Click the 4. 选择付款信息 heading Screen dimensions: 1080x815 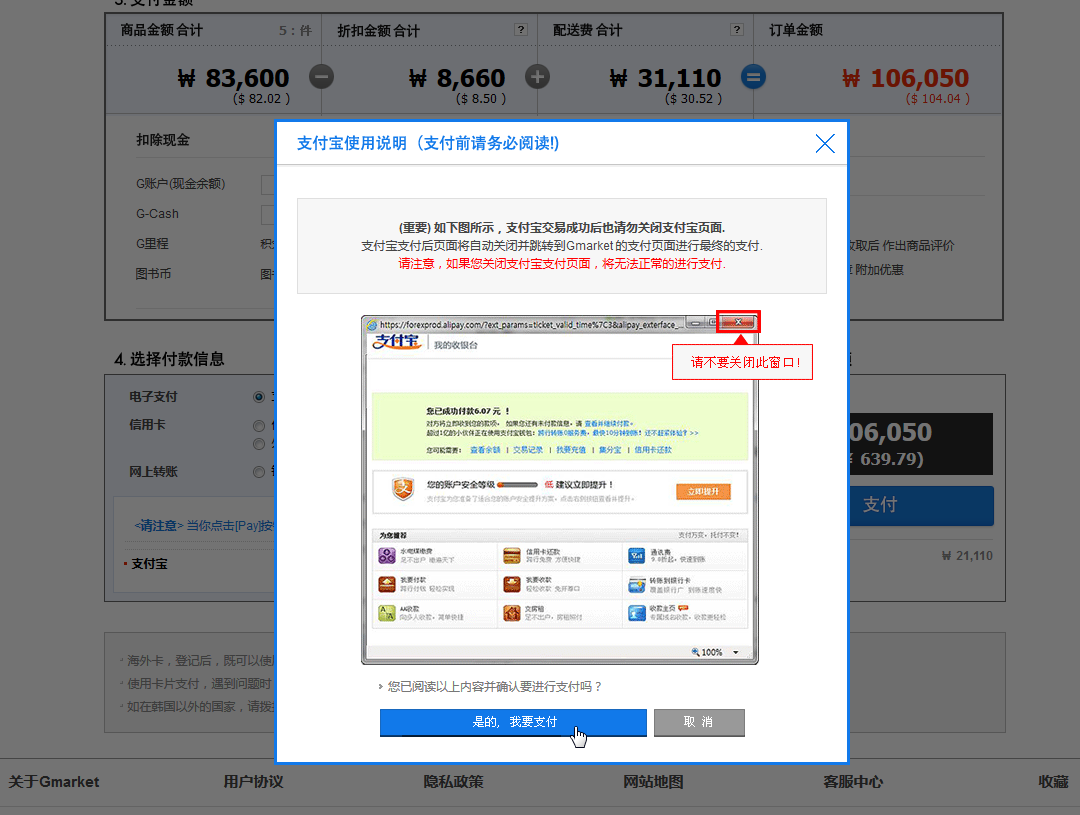click(x=169, y=359)
